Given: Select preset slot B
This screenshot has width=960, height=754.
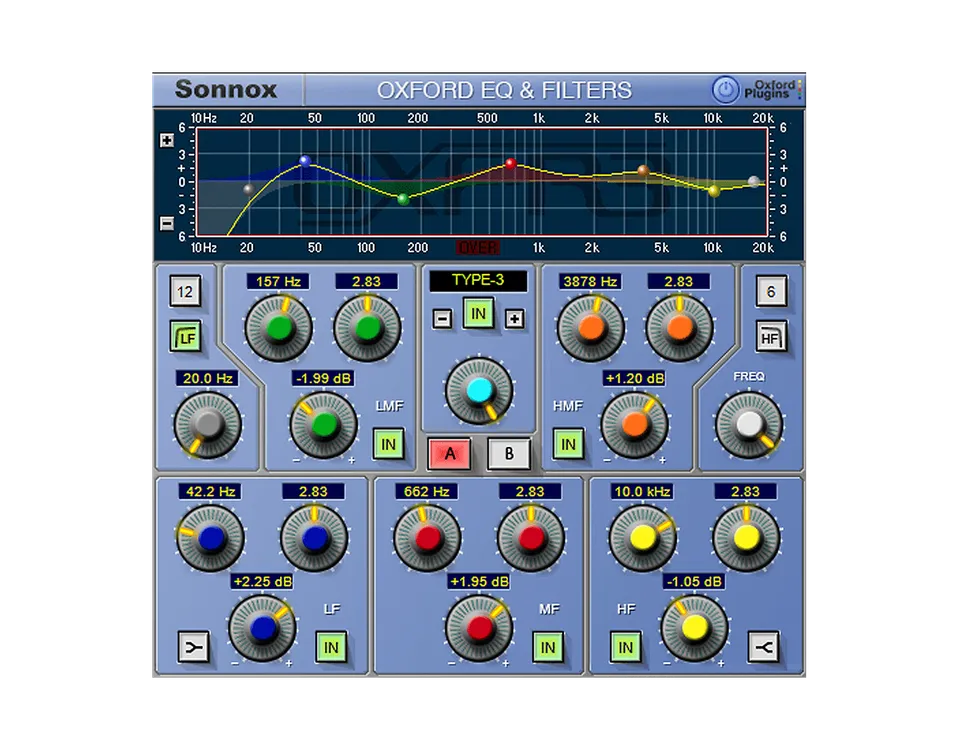Looking at the screenshot, I should 509,454.
